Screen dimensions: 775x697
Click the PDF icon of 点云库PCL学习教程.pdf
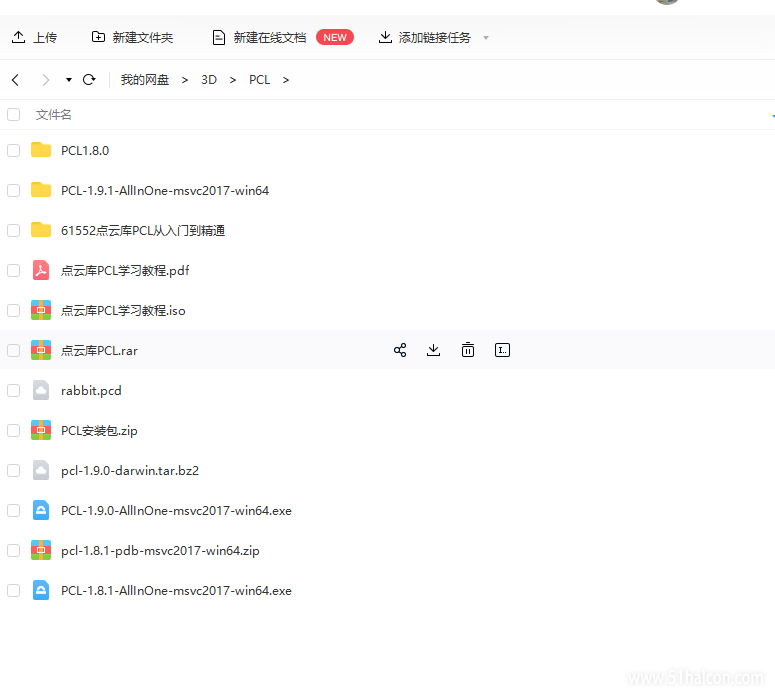click(41, 270)
